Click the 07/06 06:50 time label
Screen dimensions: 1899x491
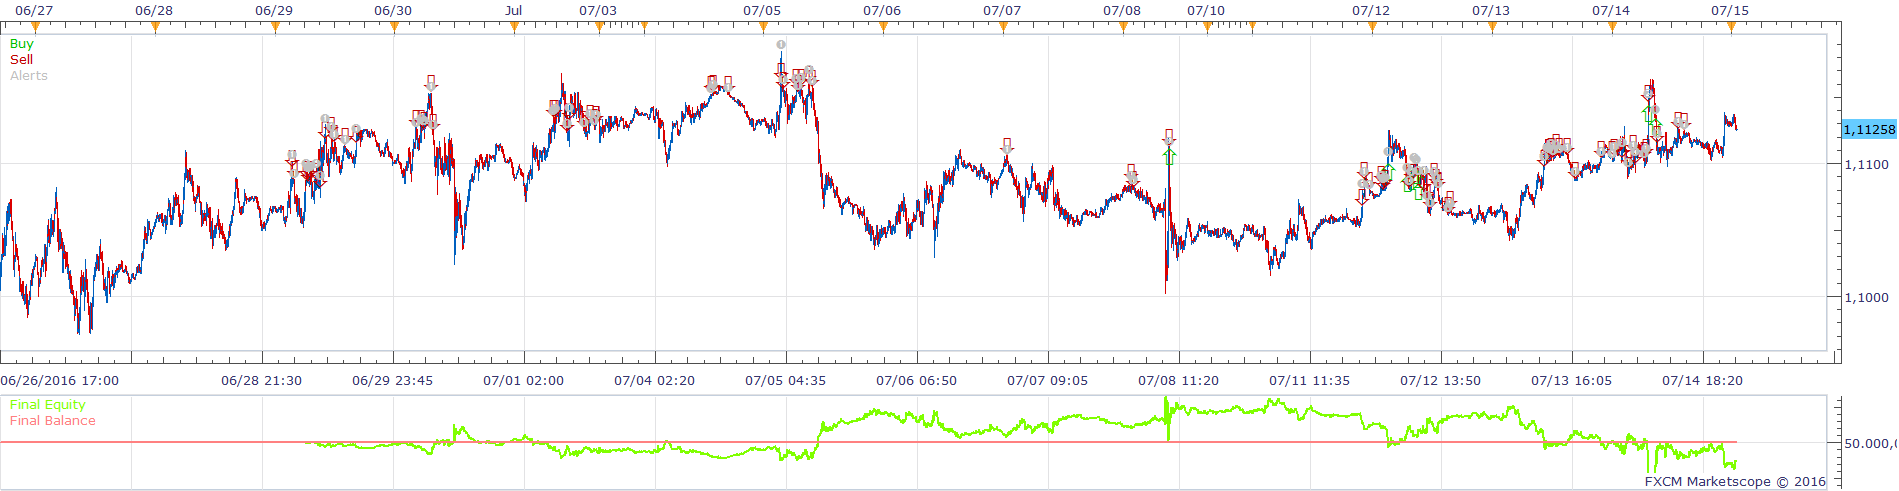[x=917, y=381]
